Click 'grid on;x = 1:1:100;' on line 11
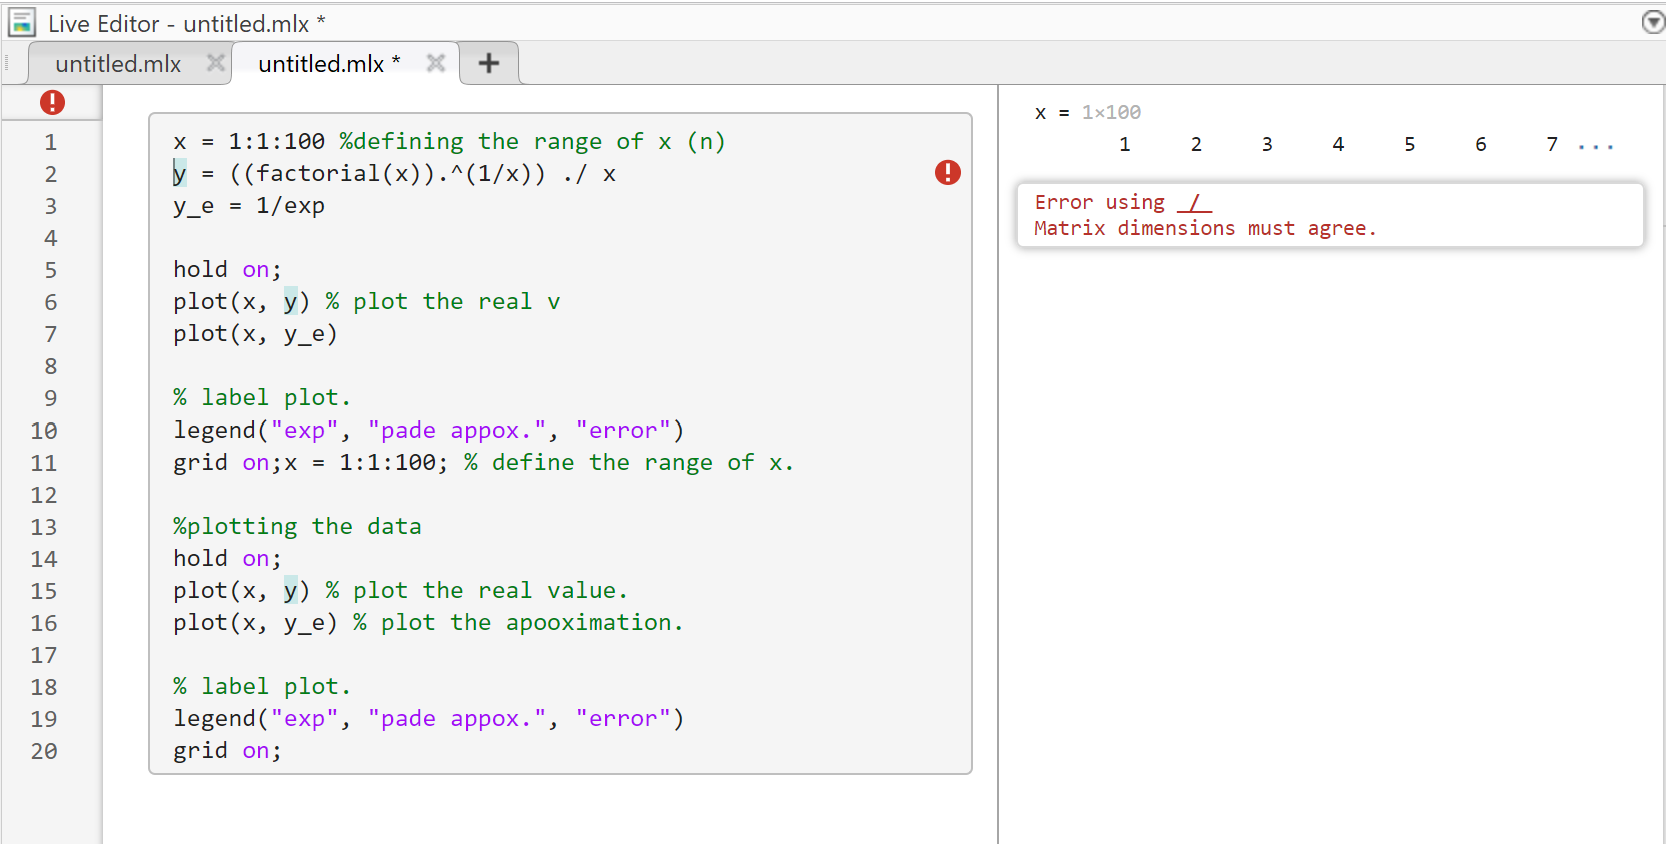Image resolution: width=1666 pixels, height=844 pixels. tap(311, 463)
